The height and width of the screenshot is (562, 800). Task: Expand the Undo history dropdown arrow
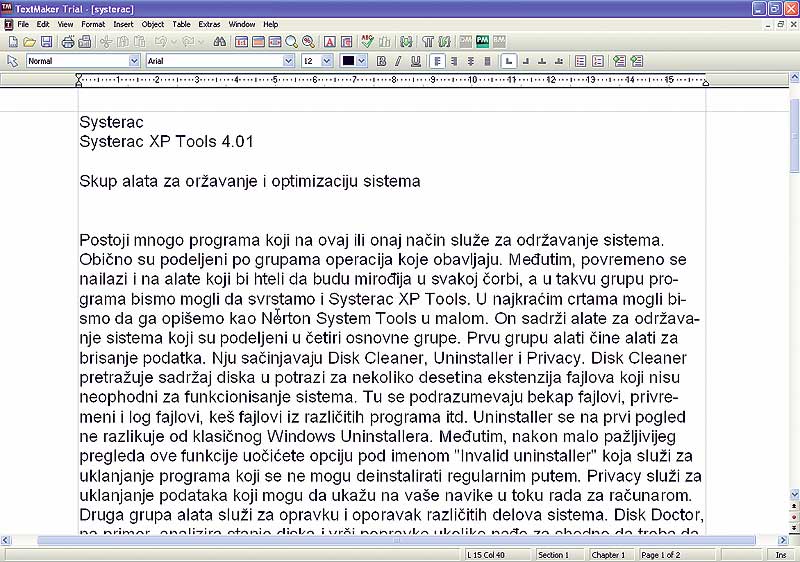coord(173,42)
